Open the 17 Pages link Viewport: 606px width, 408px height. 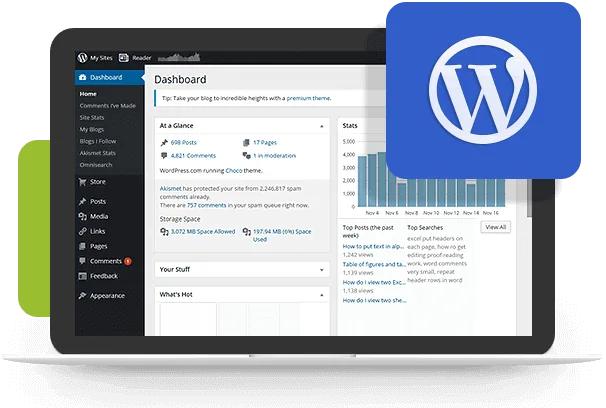(x=265, y=143)
